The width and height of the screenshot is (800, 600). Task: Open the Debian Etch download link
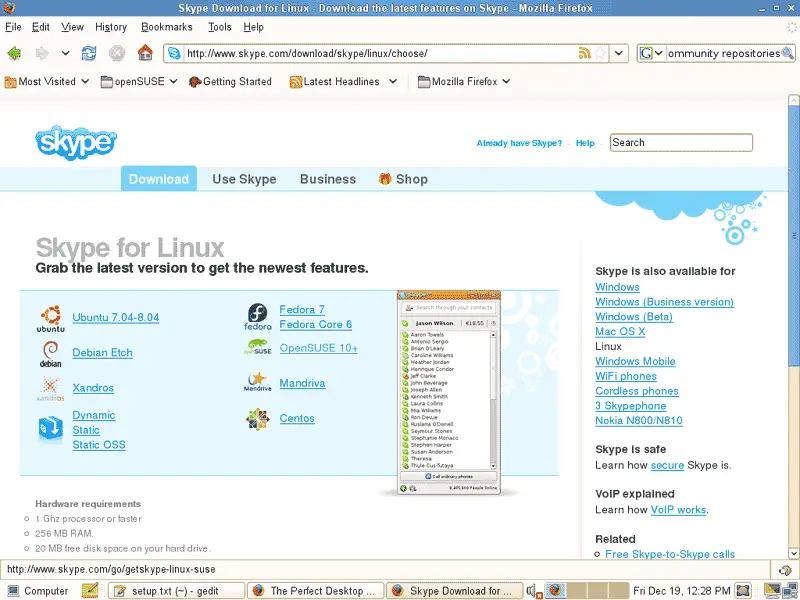pyautogui.click(x=103, y=353)
